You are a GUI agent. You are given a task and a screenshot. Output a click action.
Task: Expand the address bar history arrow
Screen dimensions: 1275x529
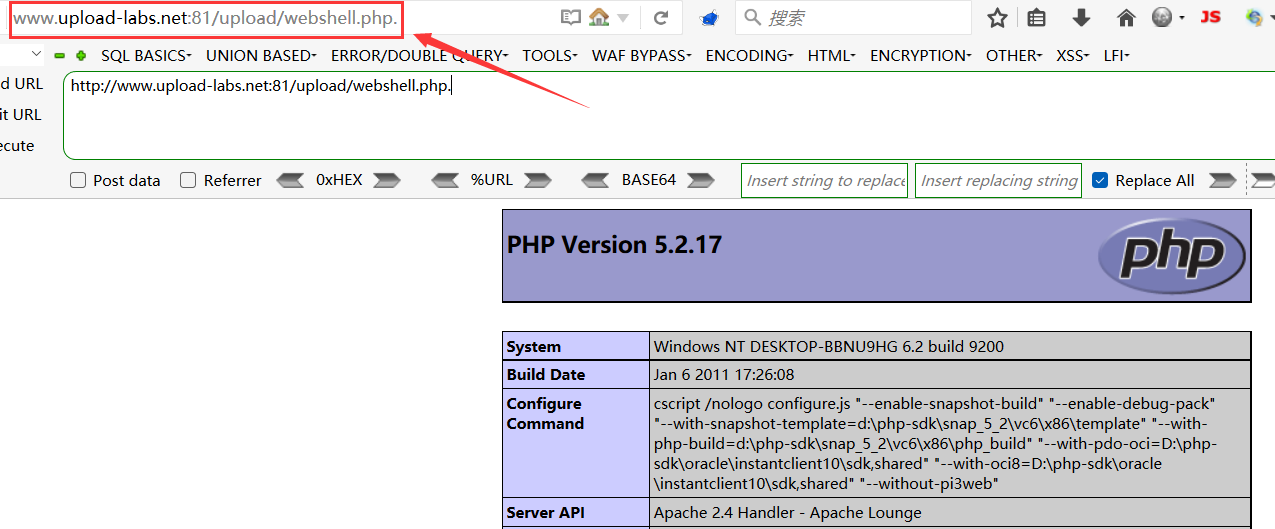click(623, 18)
